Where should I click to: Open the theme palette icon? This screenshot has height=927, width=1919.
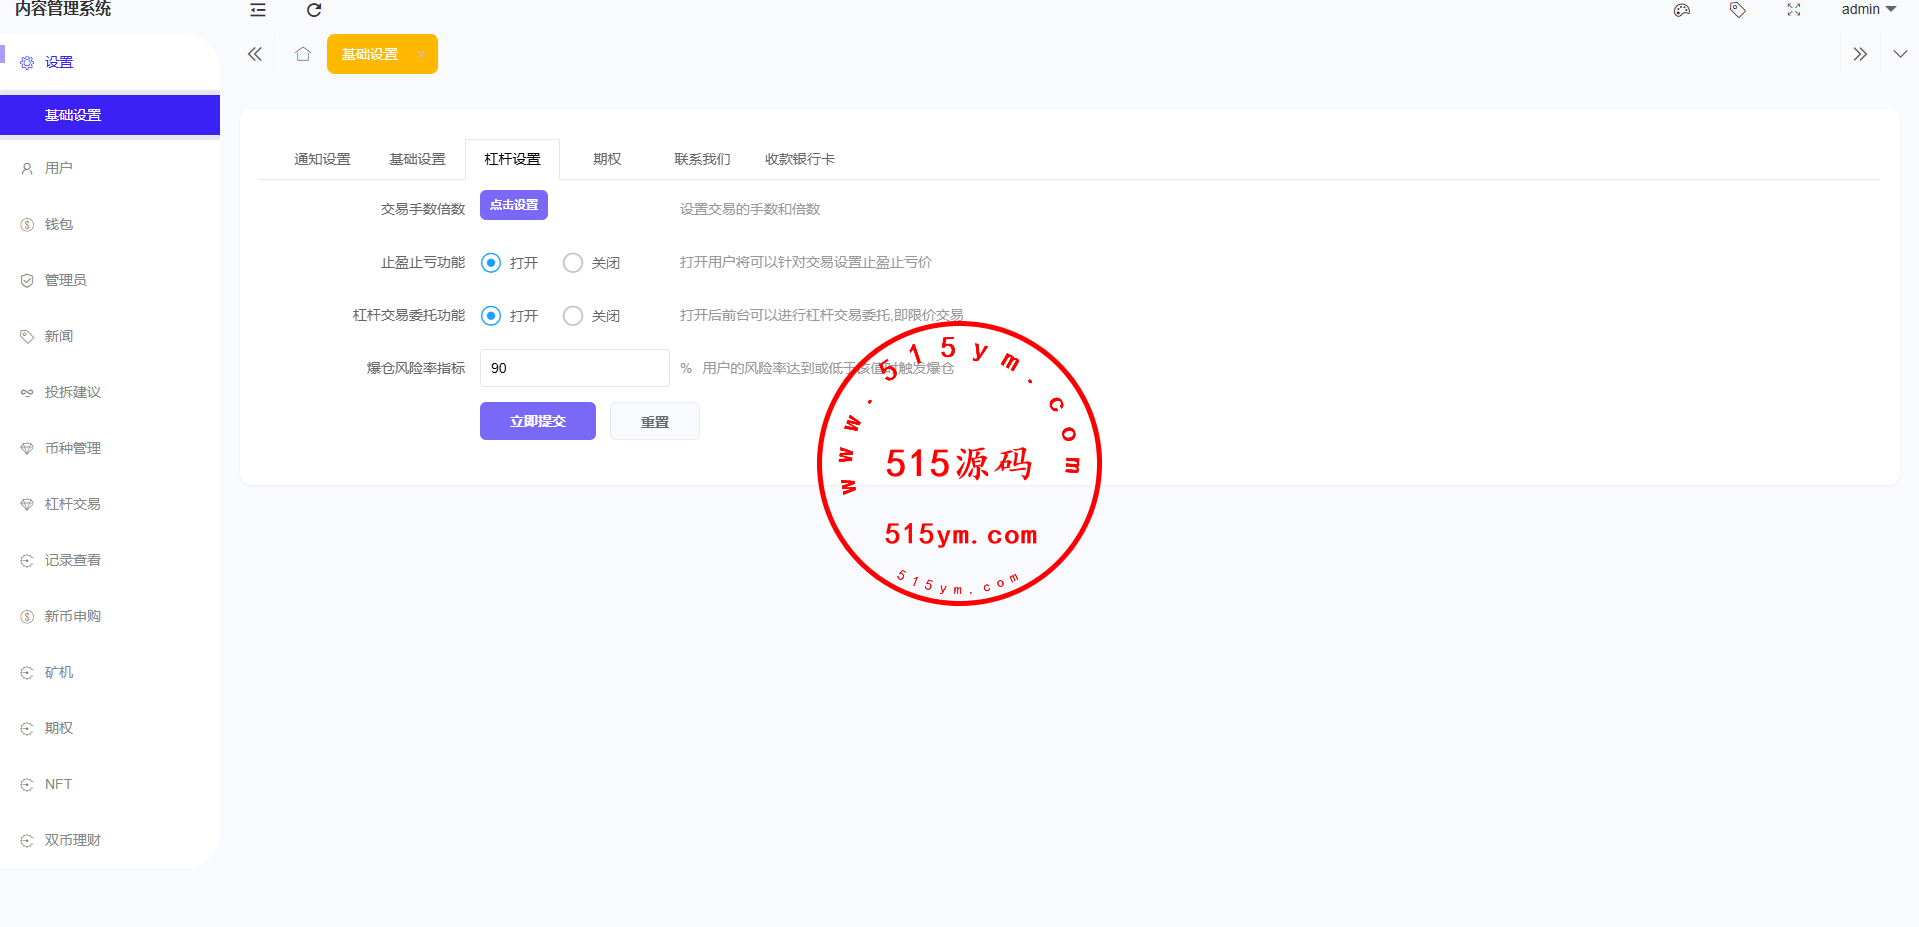point(1682,10)
